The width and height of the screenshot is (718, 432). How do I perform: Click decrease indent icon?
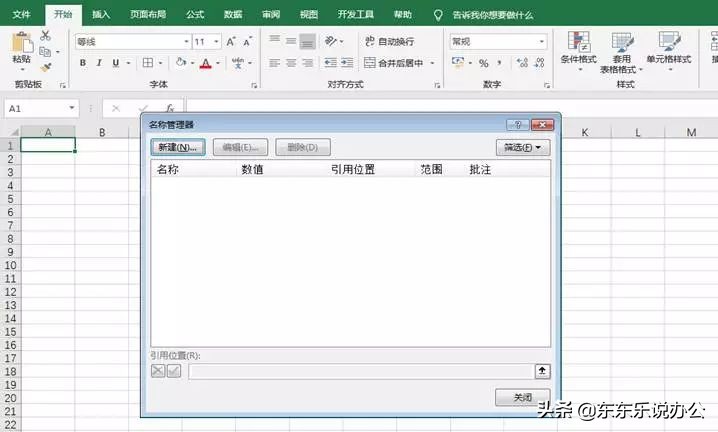[x=330, y=63]
